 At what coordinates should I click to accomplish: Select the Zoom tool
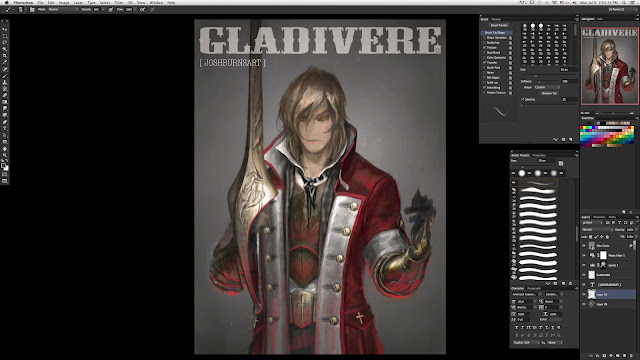coord(4,155)
